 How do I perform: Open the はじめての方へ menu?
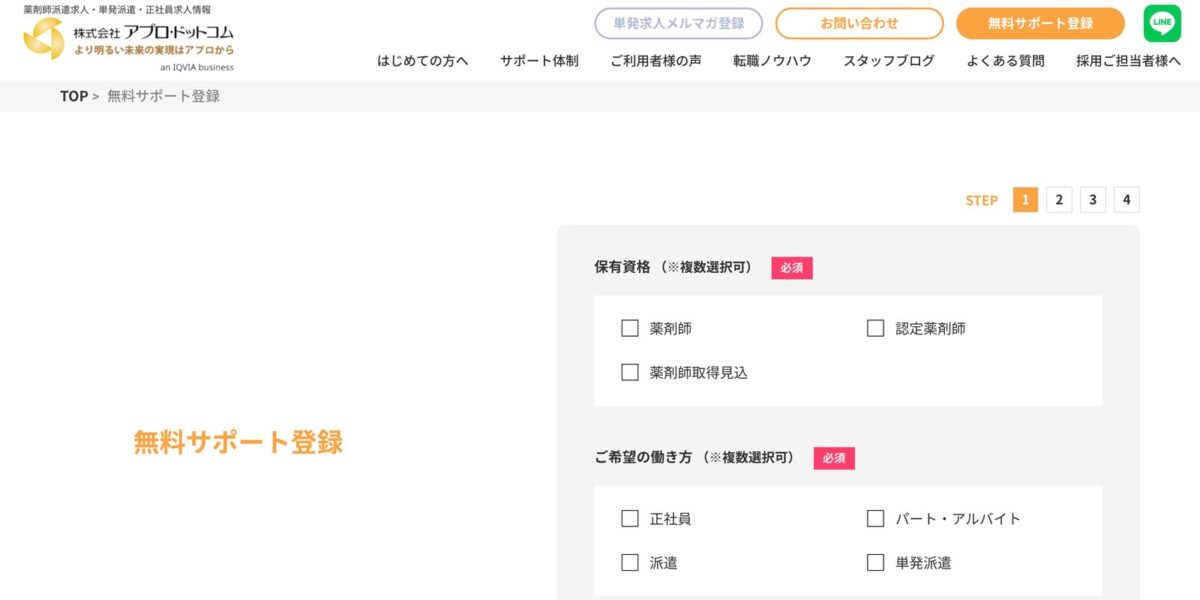423,61
